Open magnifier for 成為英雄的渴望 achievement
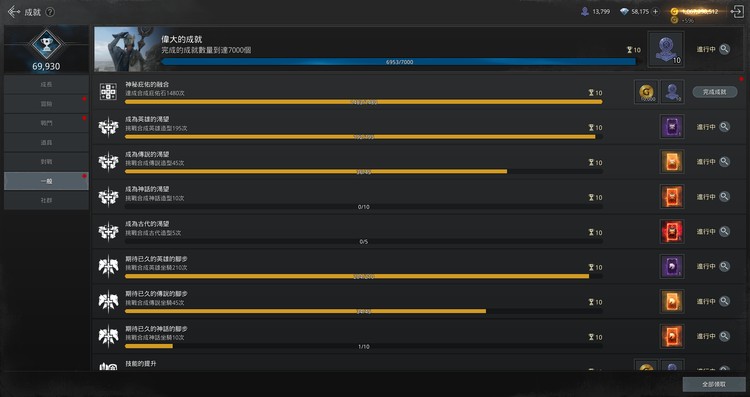Image resolution: width=750 pixels, height=397 pixels. pos(725,127)
